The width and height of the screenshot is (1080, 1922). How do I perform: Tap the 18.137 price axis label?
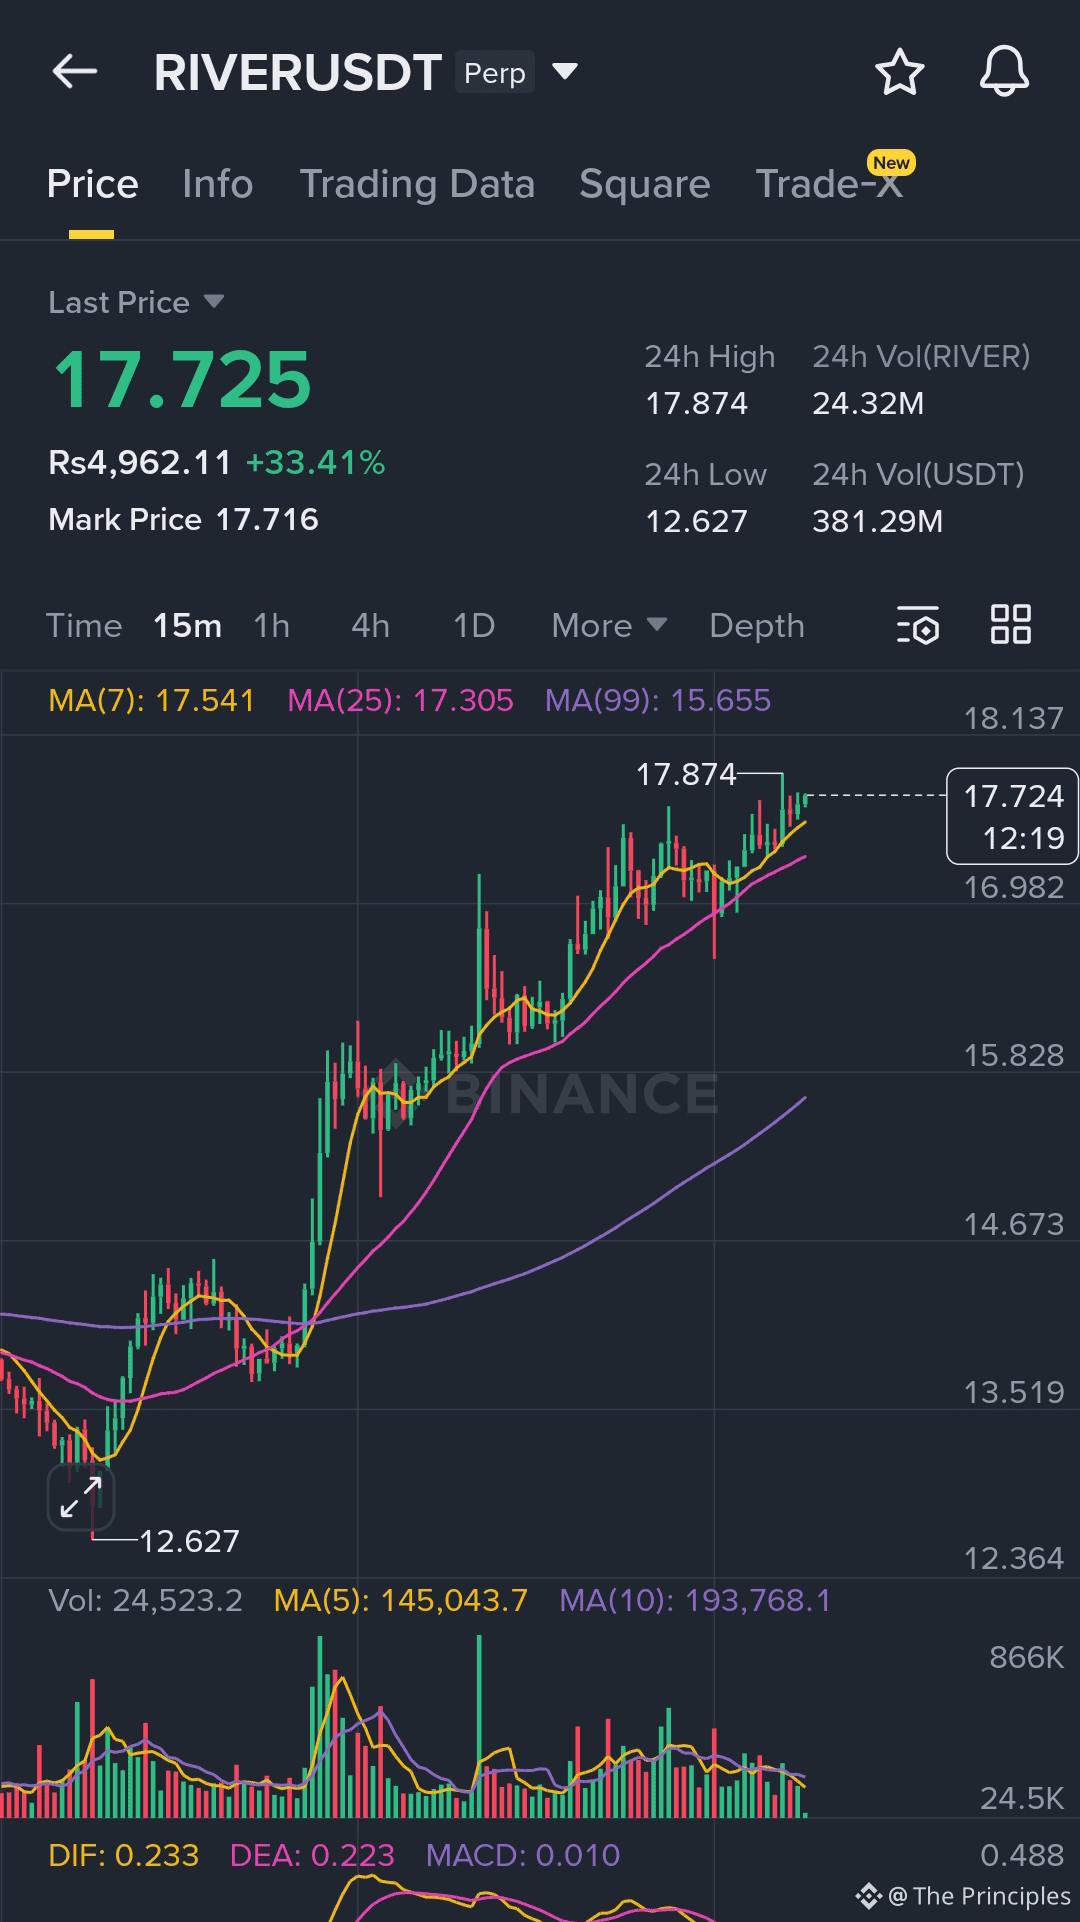click(1013, 718)
